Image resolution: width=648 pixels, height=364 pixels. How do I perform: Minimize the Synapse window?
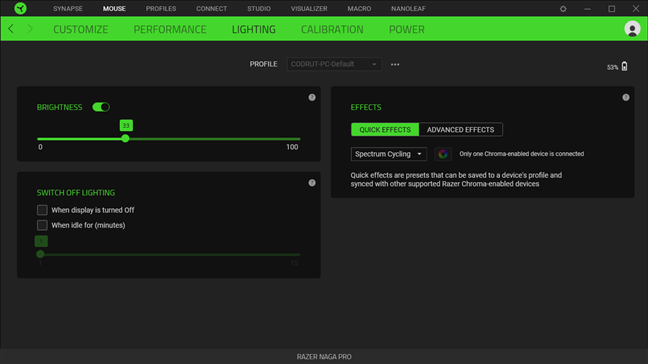(587, 9)
